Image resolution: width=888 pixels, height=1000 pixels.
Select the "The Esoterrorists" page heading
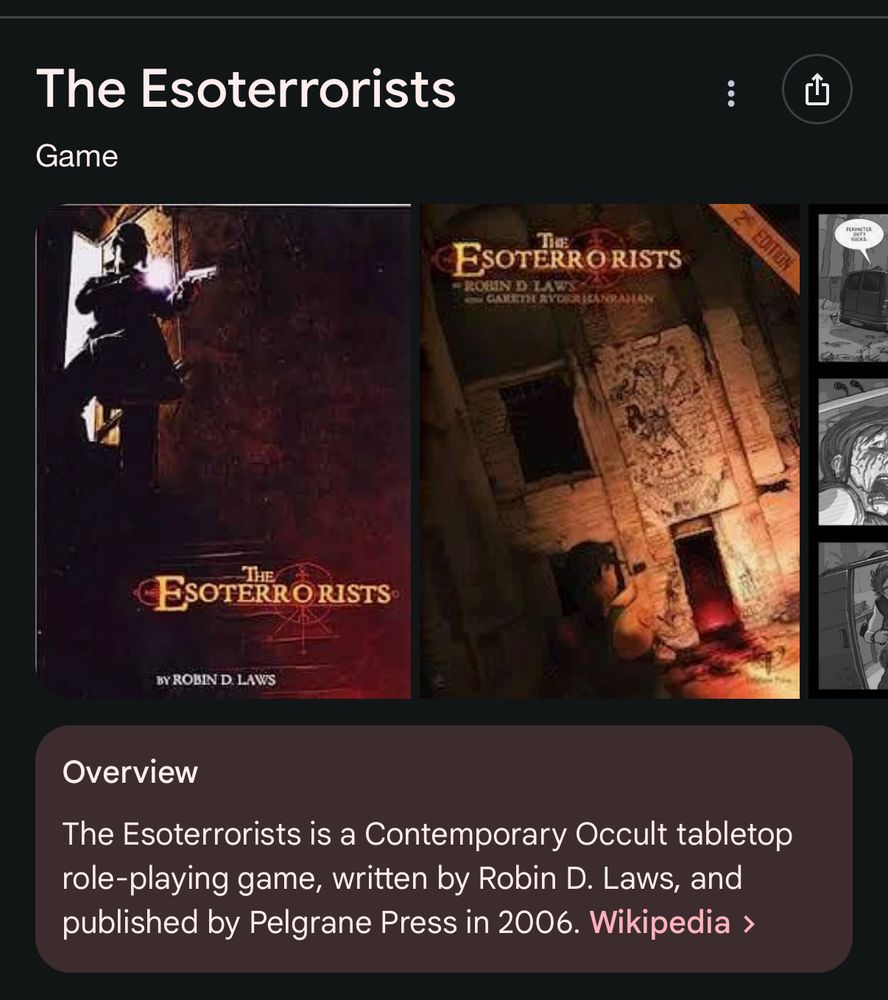(246, 89)
